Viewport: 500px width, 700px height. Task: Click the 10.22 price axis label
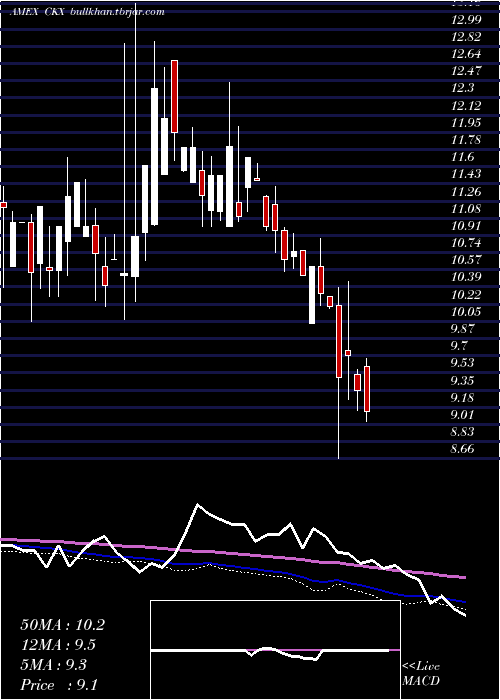(x=466, y=294)
